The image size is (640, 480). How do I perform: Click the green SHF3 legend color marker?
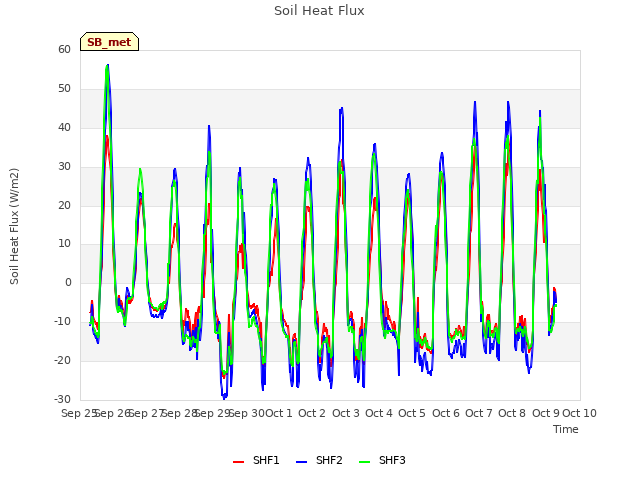tap(364, 462)
